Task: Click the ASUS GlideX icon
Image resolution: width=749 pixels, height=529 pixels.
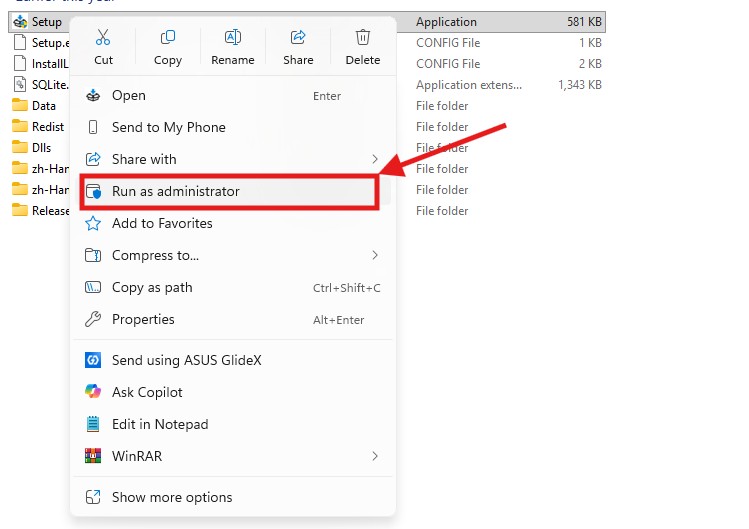Action: [x=93, y=360]
